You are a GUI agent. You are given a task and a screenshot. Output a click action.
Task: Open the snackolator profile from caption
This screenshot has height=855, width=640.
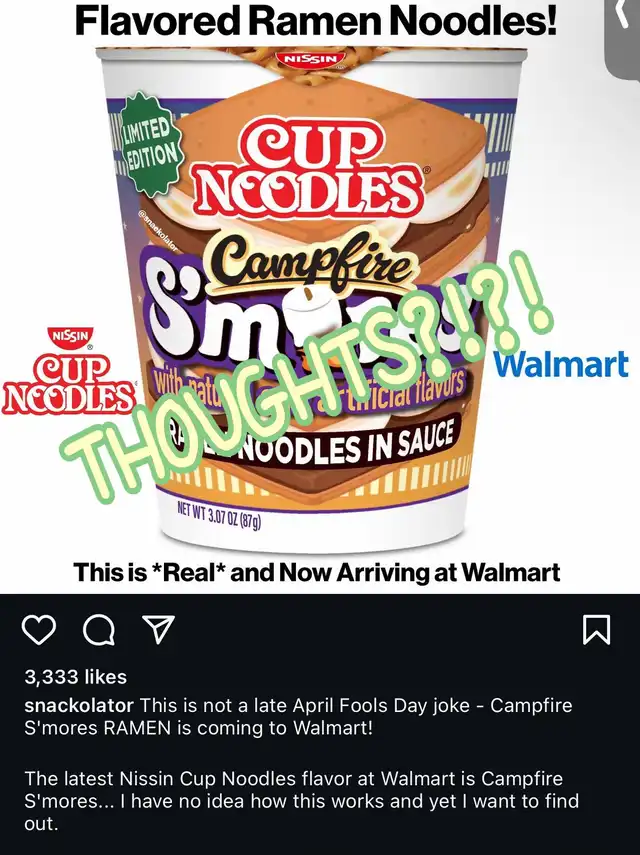click(79, 705)
